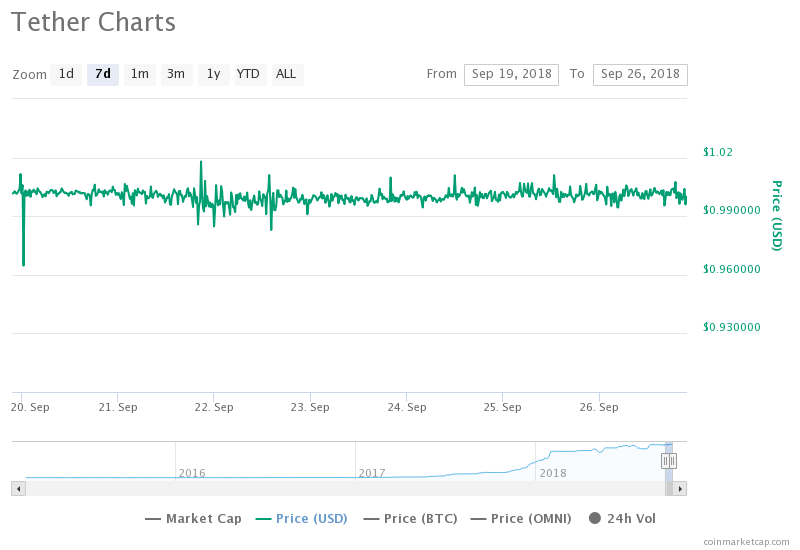Click the 2018 label in navigator

tap(553, 473)
